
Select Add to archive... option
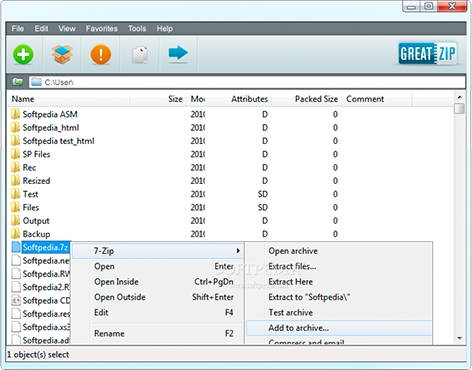(339, 328)
